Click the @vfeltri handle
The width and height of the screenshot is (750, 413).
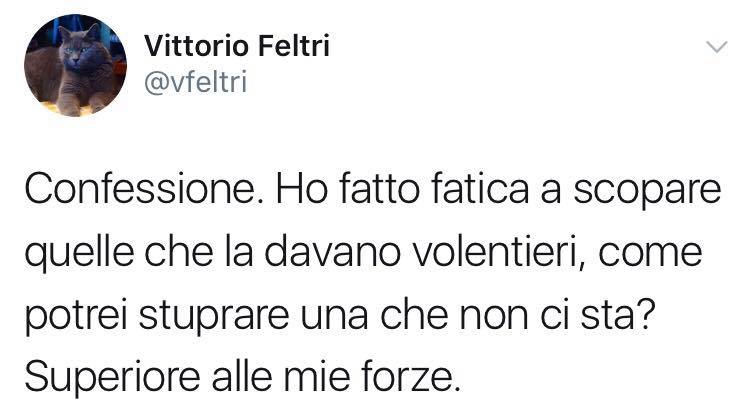click(195, 82)
